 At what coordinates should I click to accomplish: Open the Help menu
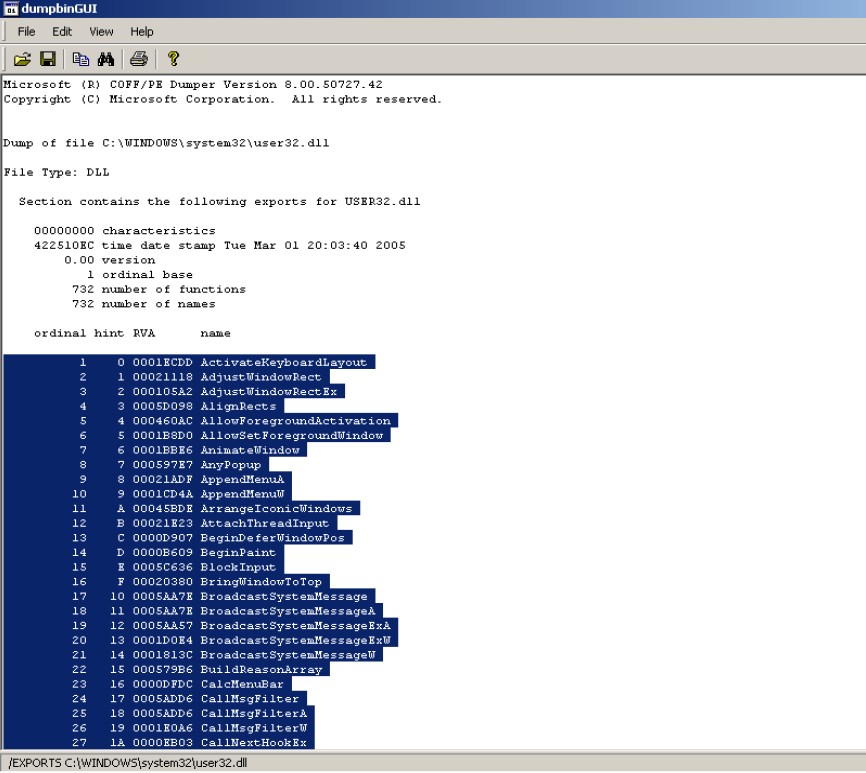pos(141,31)
